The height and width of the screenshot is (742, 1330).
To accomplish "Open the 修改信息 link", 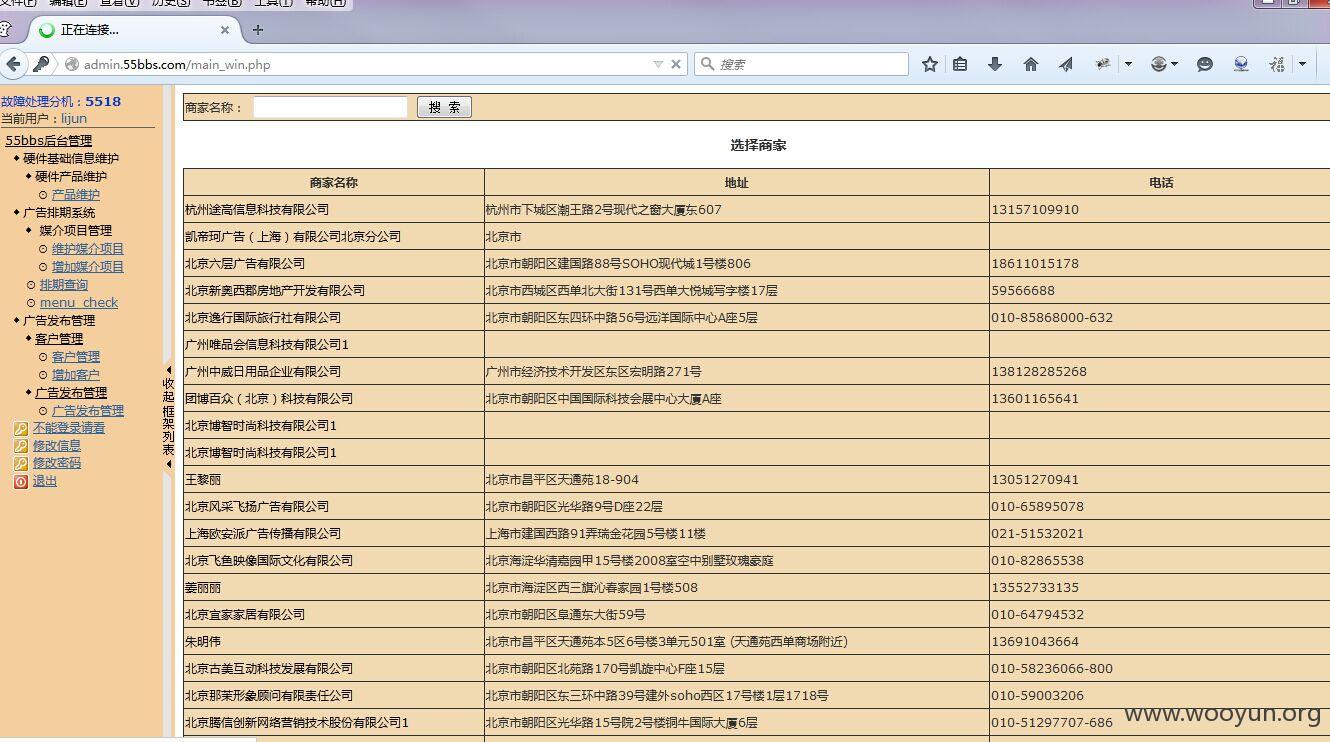I will (x=57, y=446).
